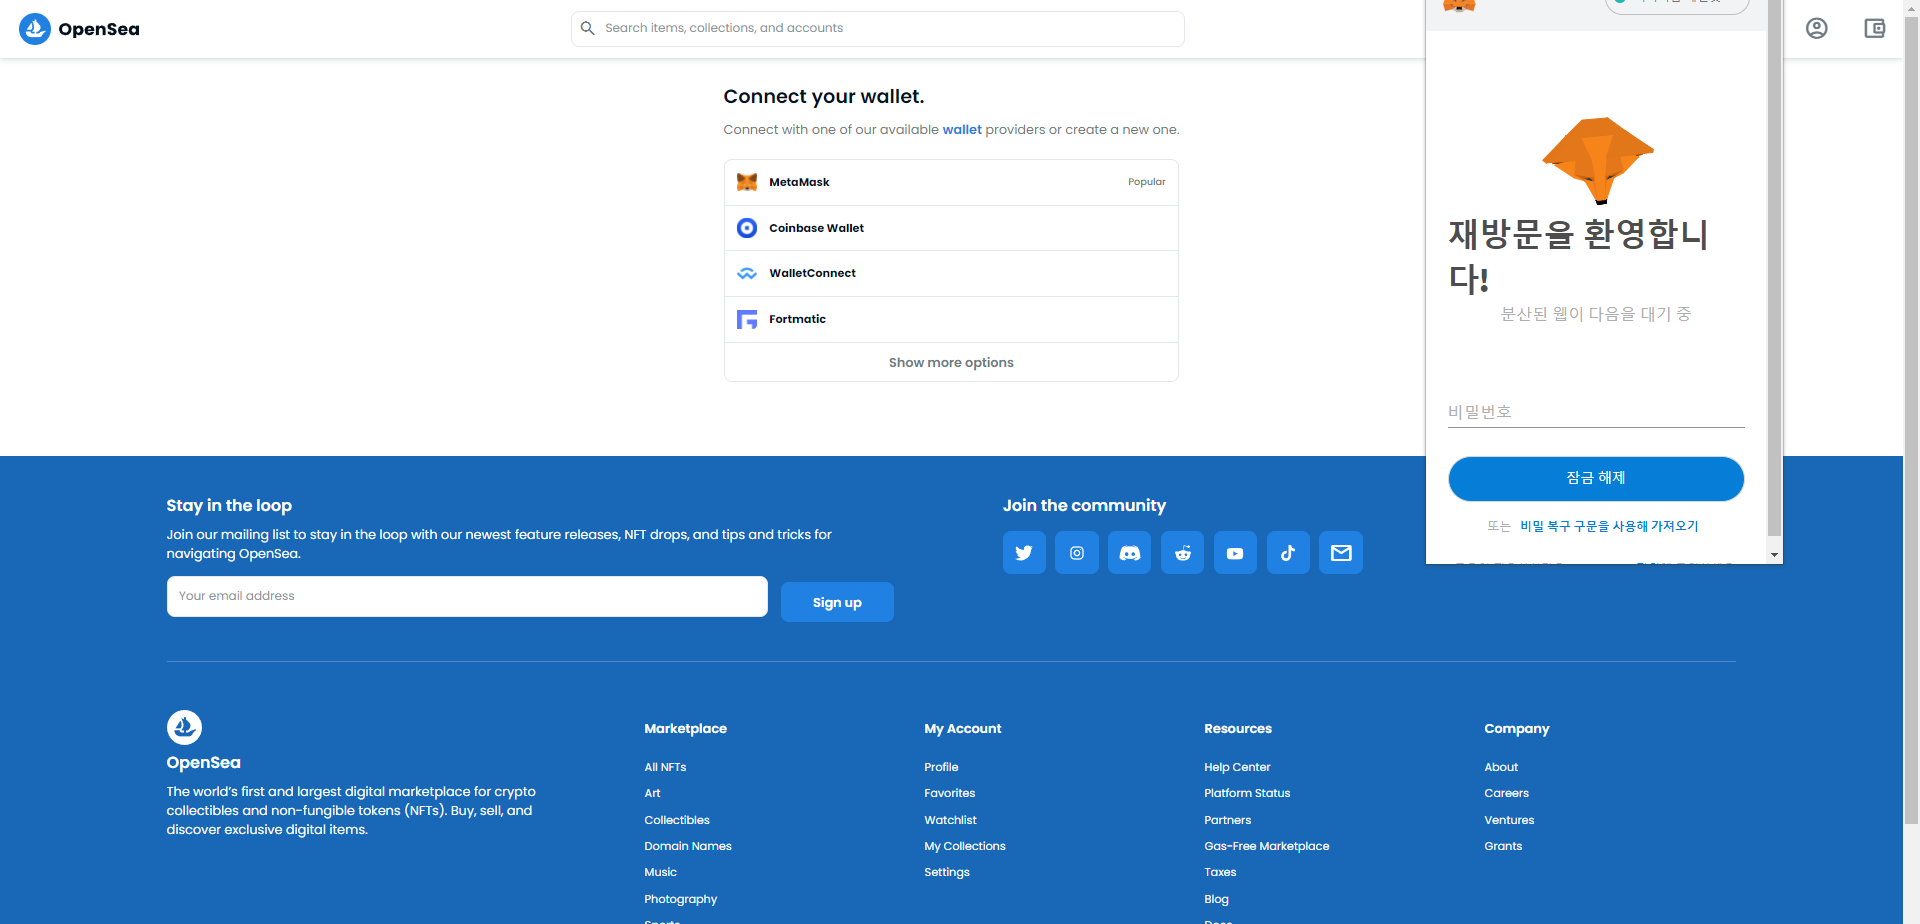Select the Fortmatic icon
1920x924 pixels.
click(x=747, y=319)
